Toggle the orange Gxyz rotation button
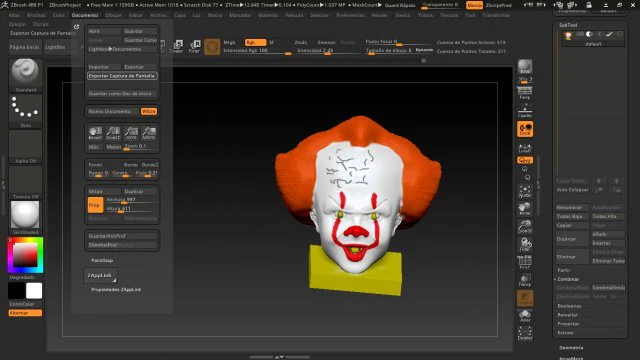This screenshot has width=640, height=360. pos(525,160)
